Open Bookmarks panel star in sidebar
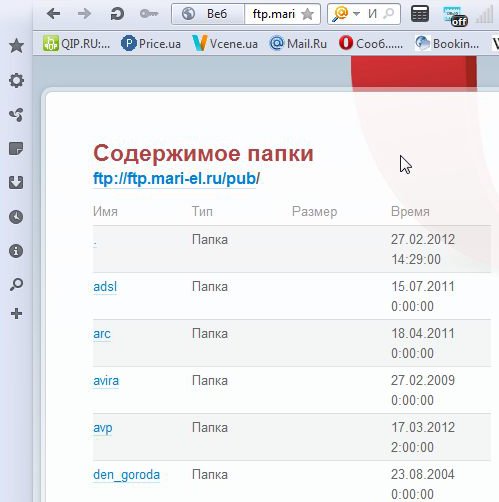This screenshot has height=502, width=499. pos(16,46)
